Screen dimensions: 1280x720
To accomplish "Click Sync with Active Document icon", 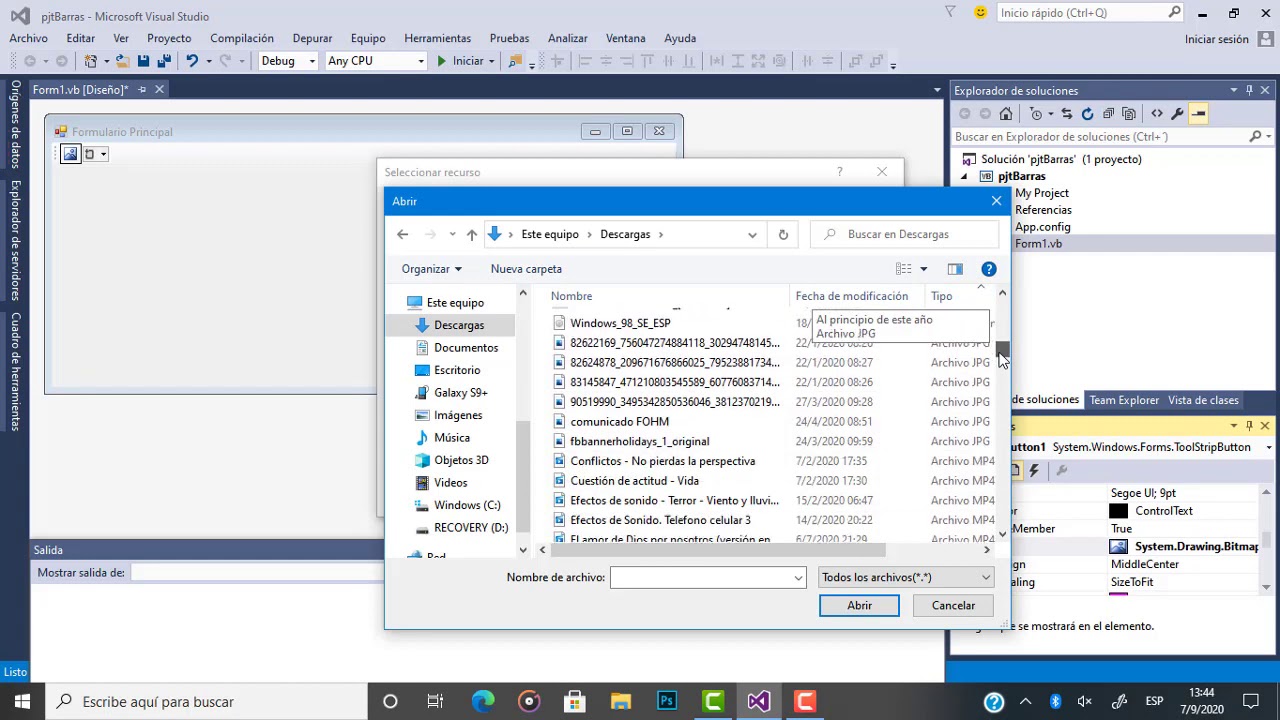I will pyautogui.click(x=1067, y=114).
